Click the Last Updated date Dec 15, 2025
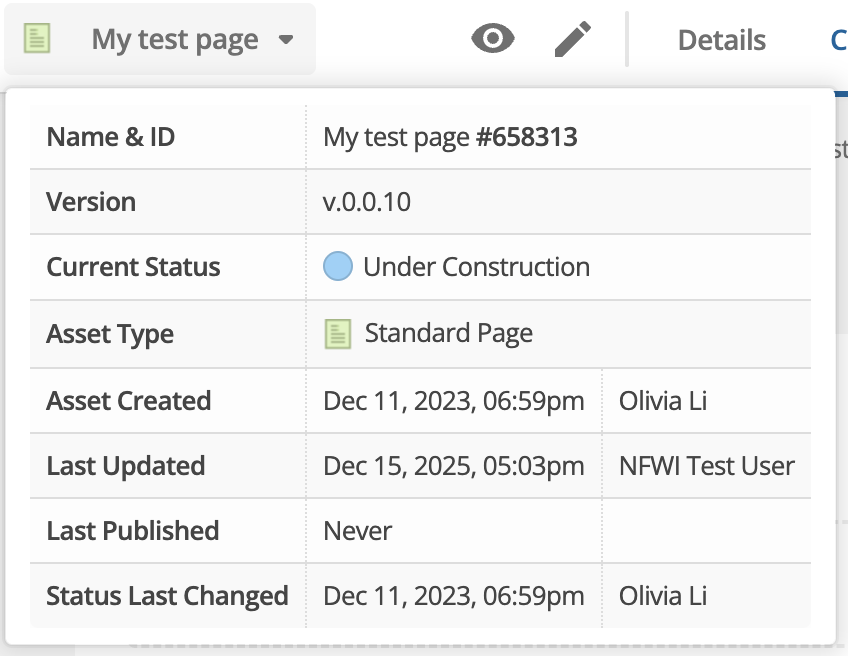Viewport: 848px width, 656px height. pos(454,466)
